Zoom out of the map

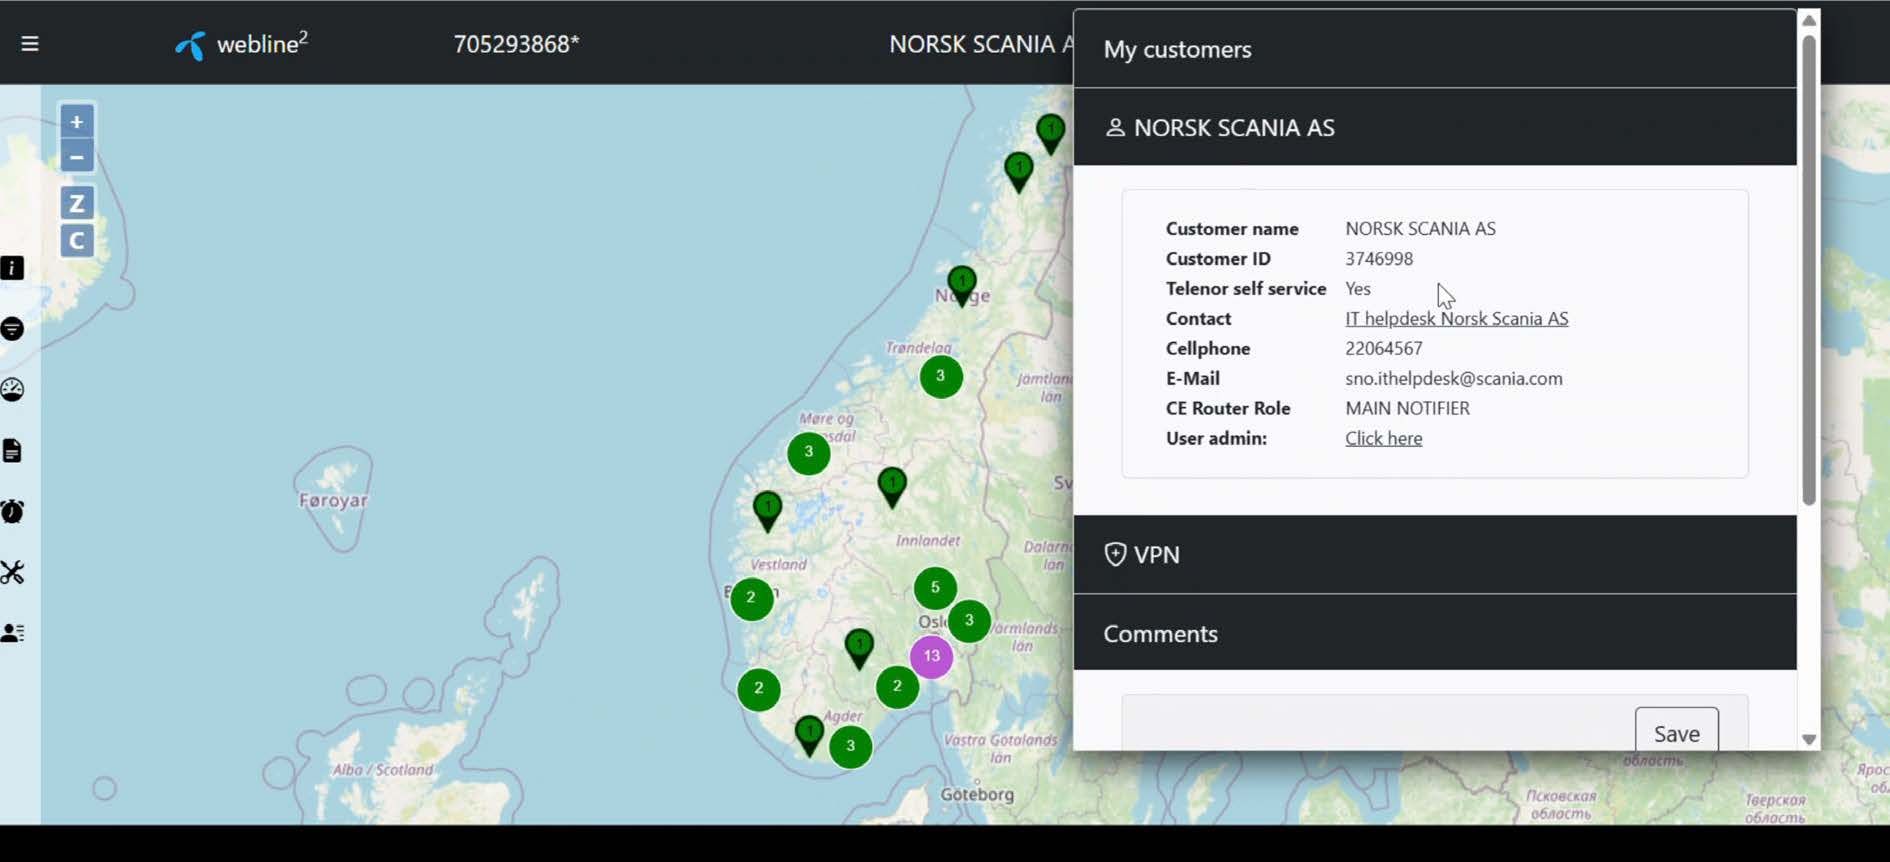pyautogui.click(x=77, y=157)
